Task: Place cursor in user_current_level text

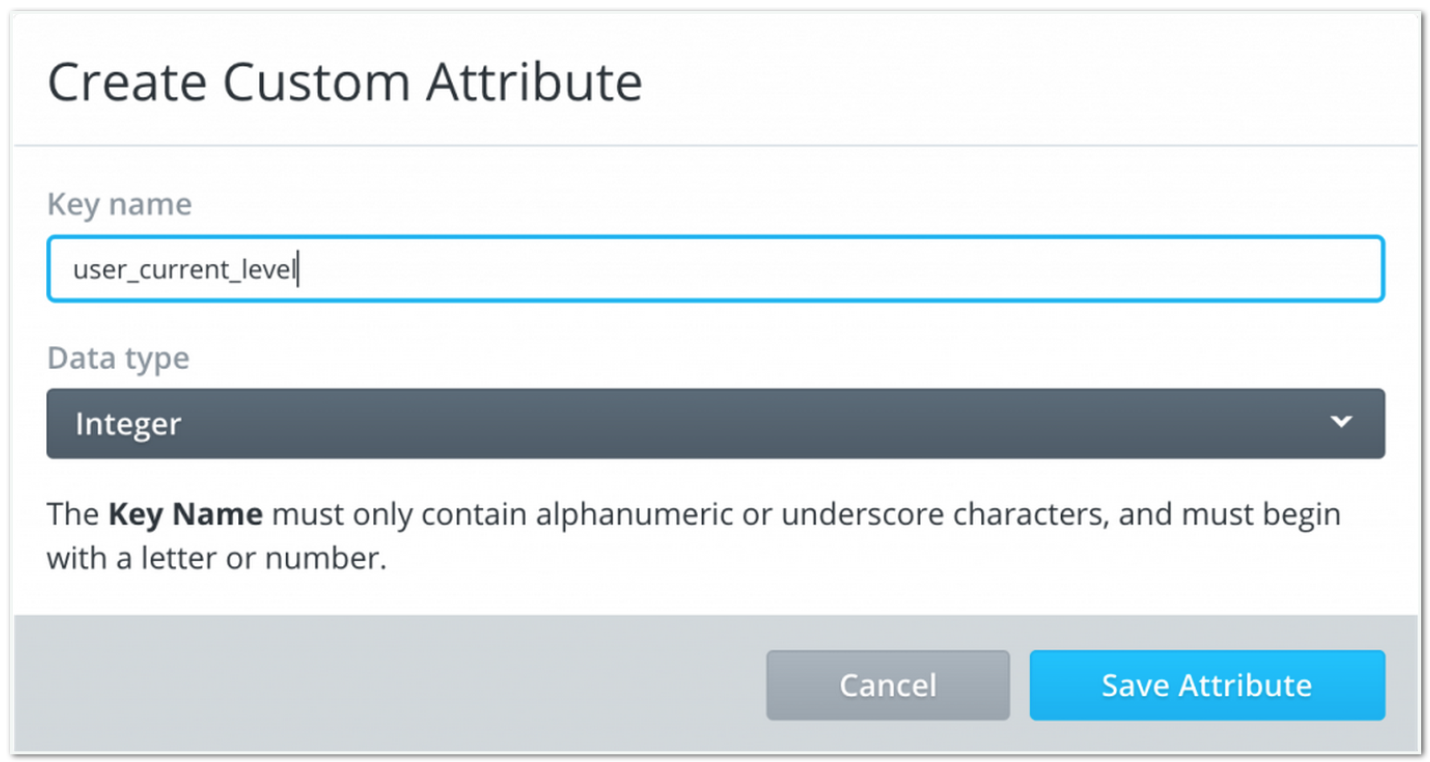Action: coord(185,270)
